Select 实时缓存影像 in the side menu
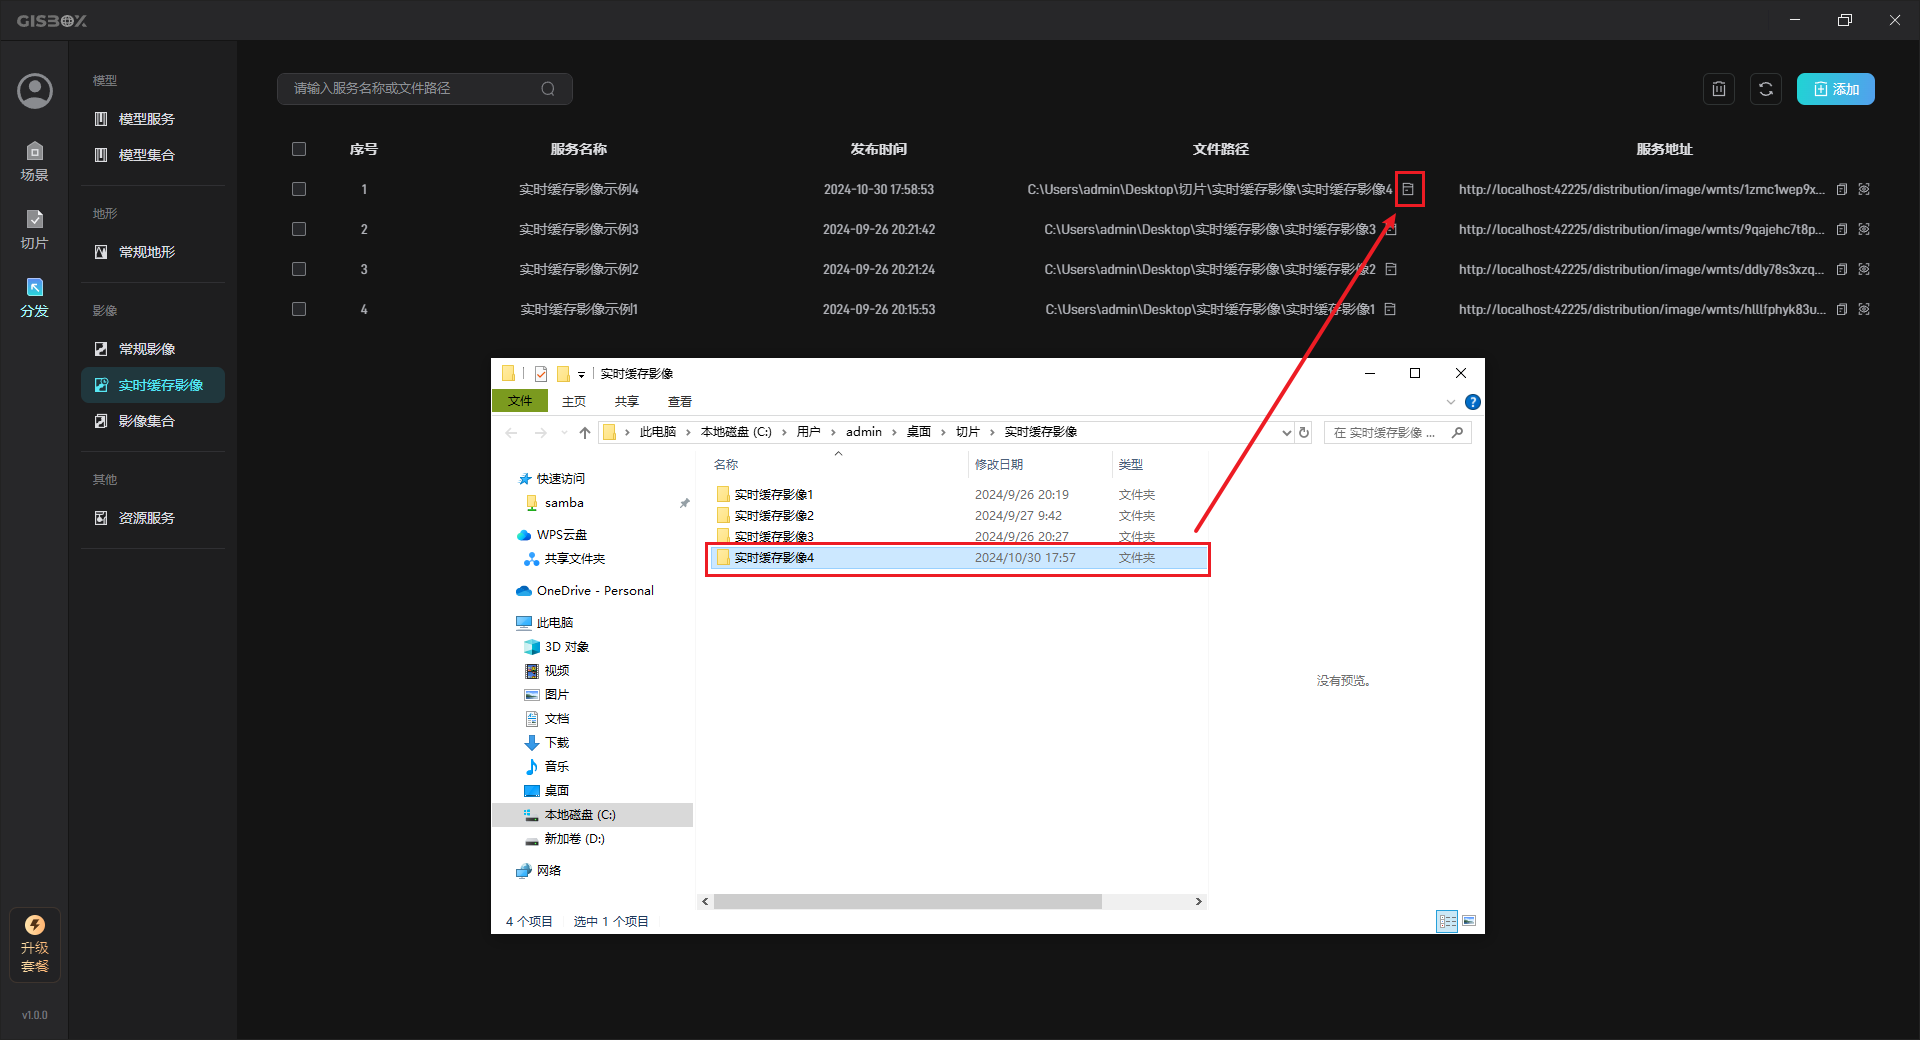 [x=153, y=385]
